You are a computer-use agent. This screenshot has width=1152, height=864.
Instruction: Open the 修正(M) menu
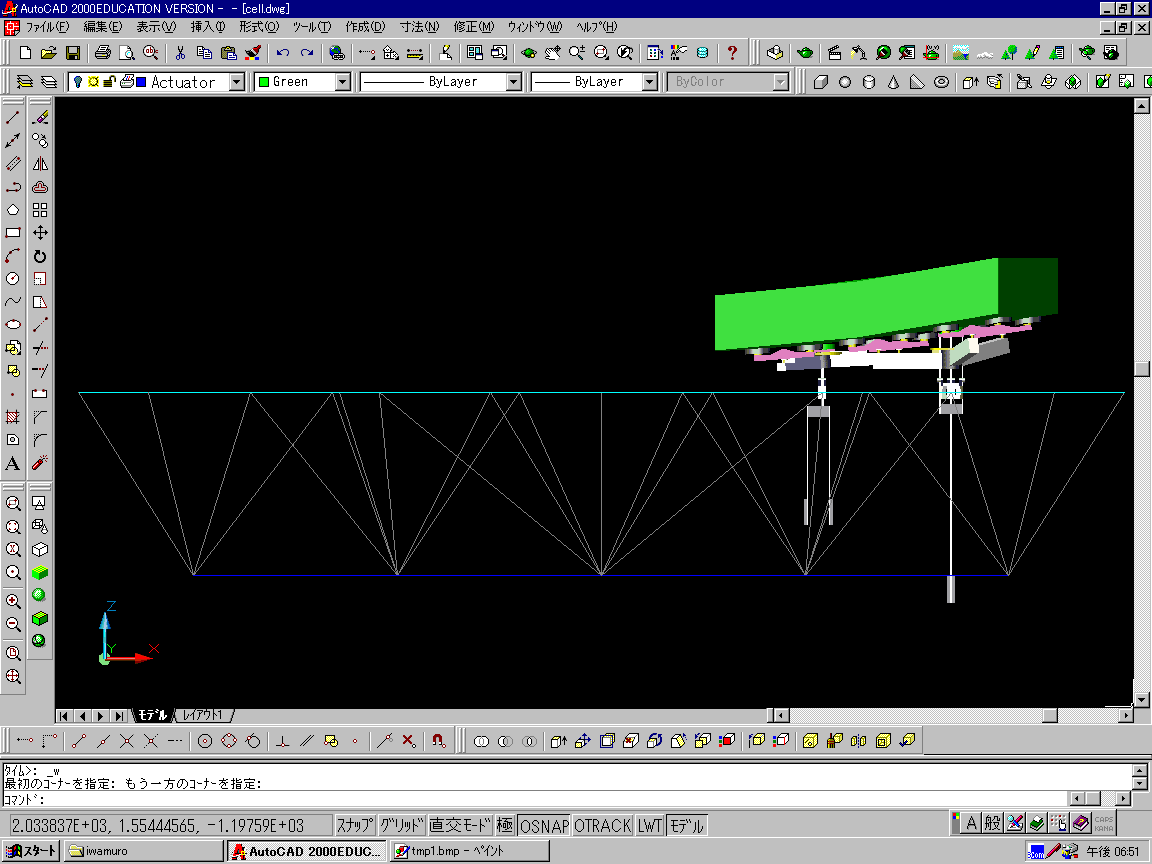(x=474, y=27)
